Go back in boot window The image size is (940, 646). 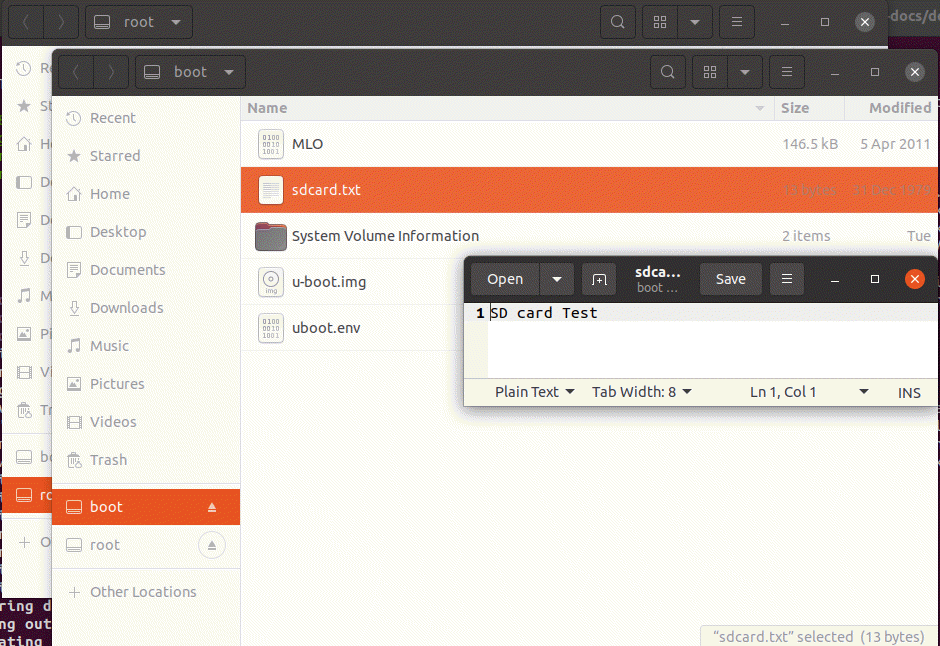(76, 72)
